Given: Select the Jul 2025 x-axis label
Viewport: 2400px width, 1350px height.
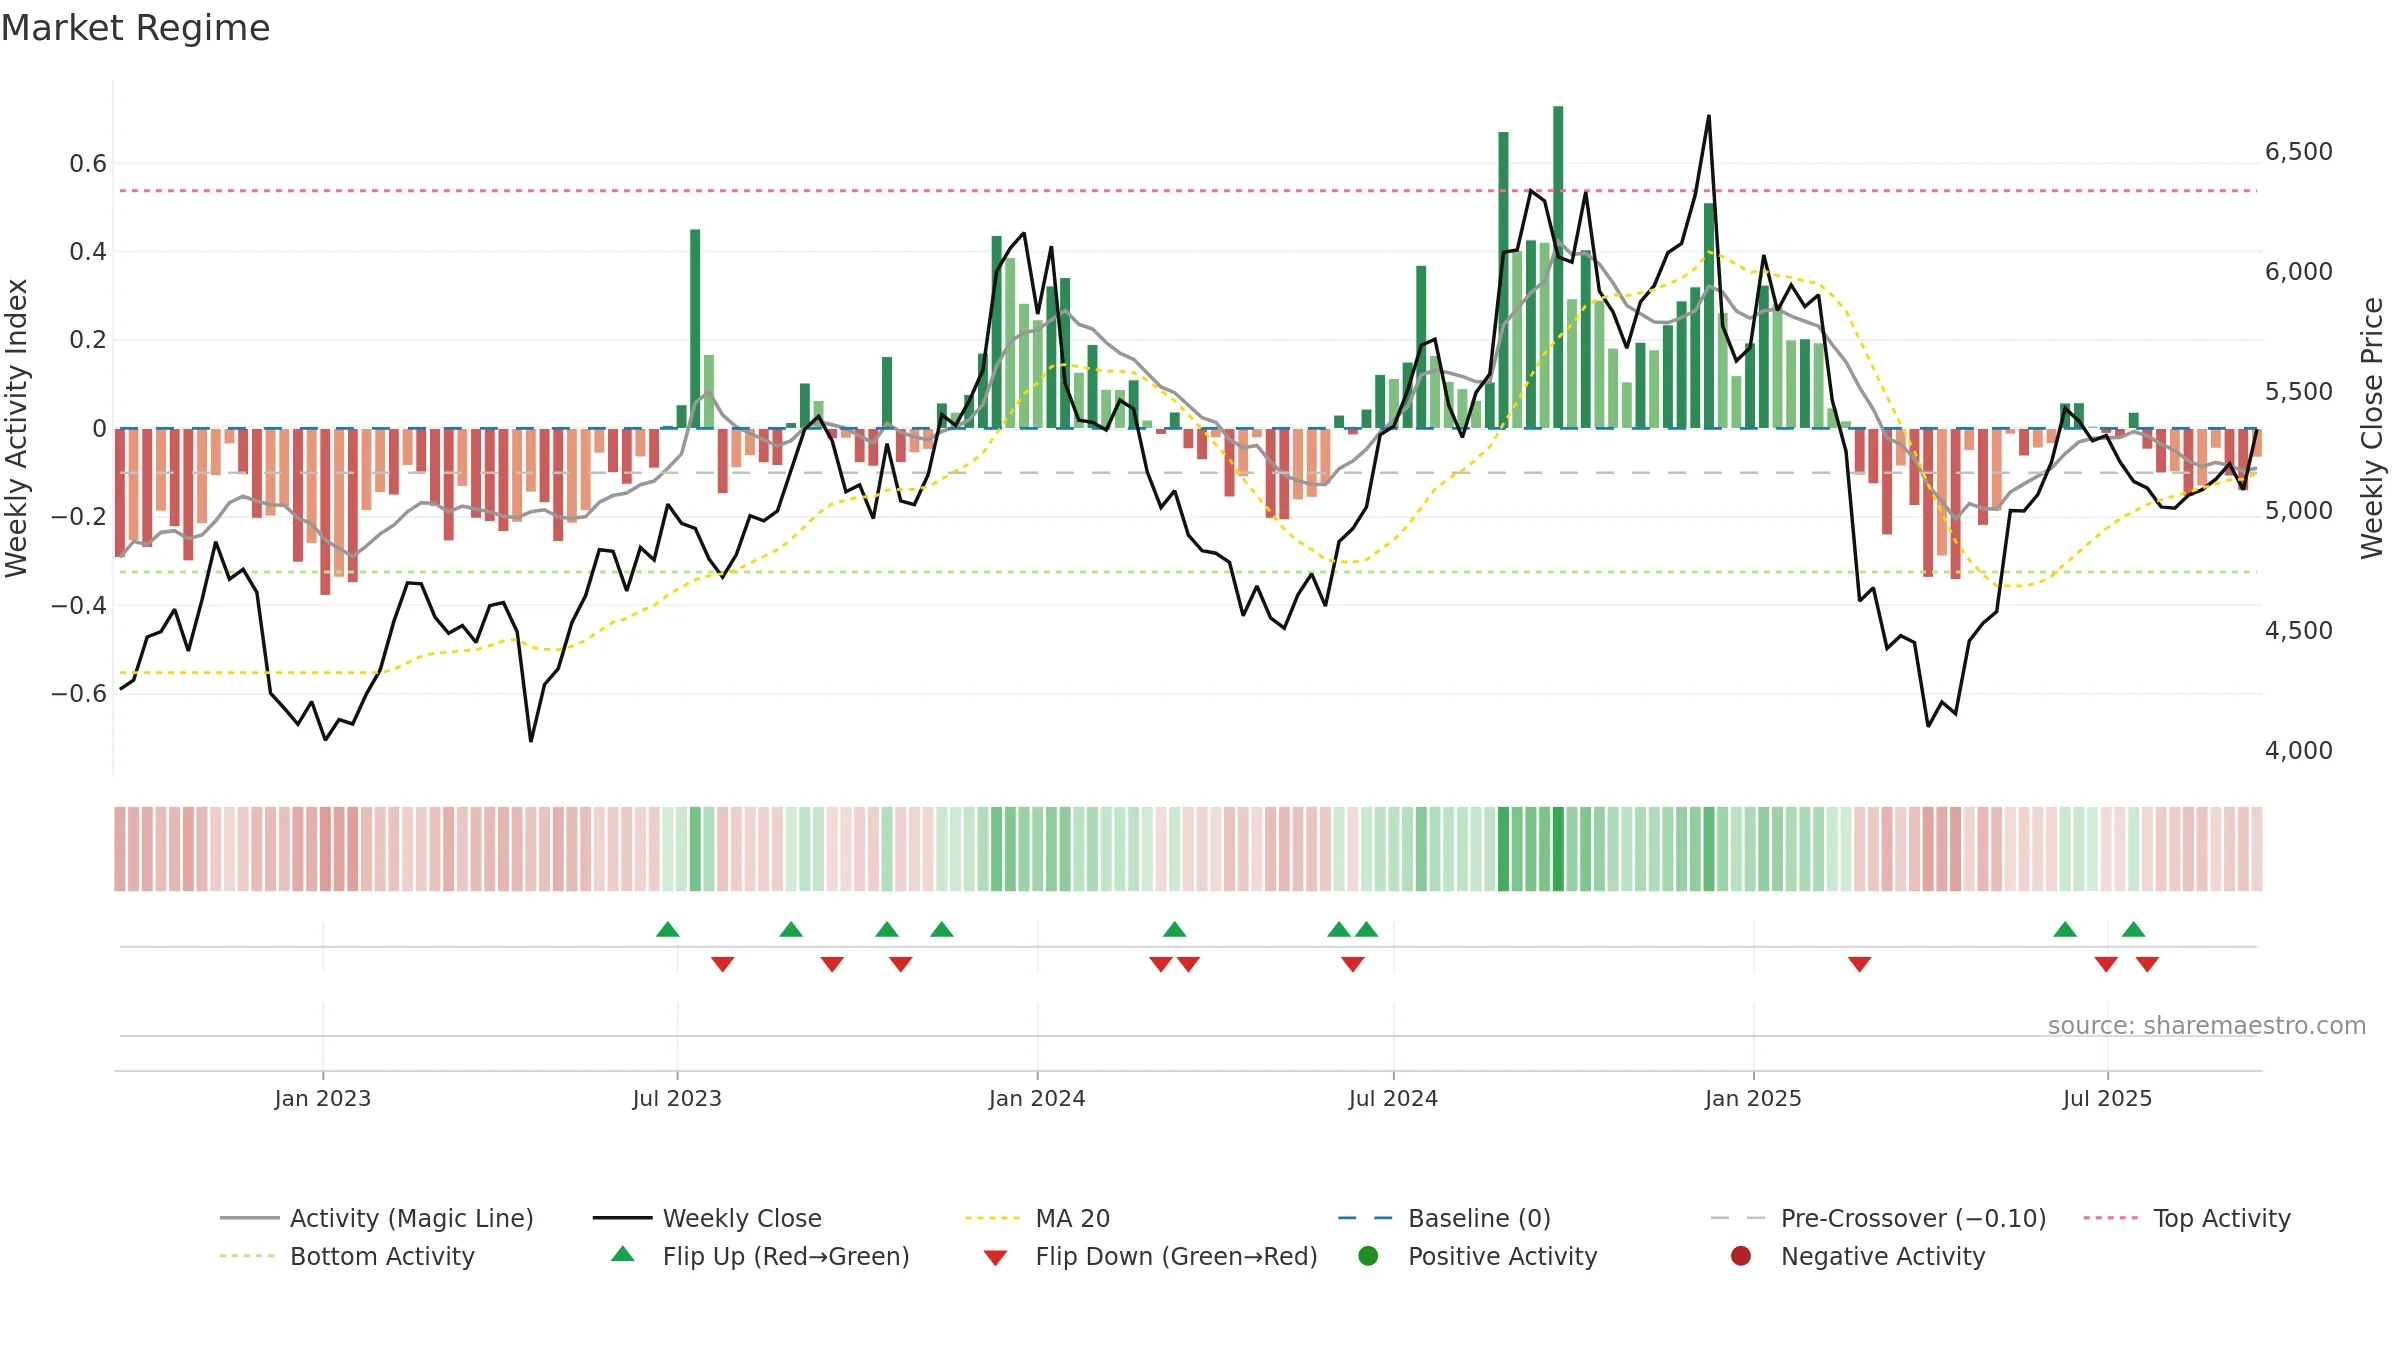Looking at the screenshot, I should (x=2107, y=1098).
